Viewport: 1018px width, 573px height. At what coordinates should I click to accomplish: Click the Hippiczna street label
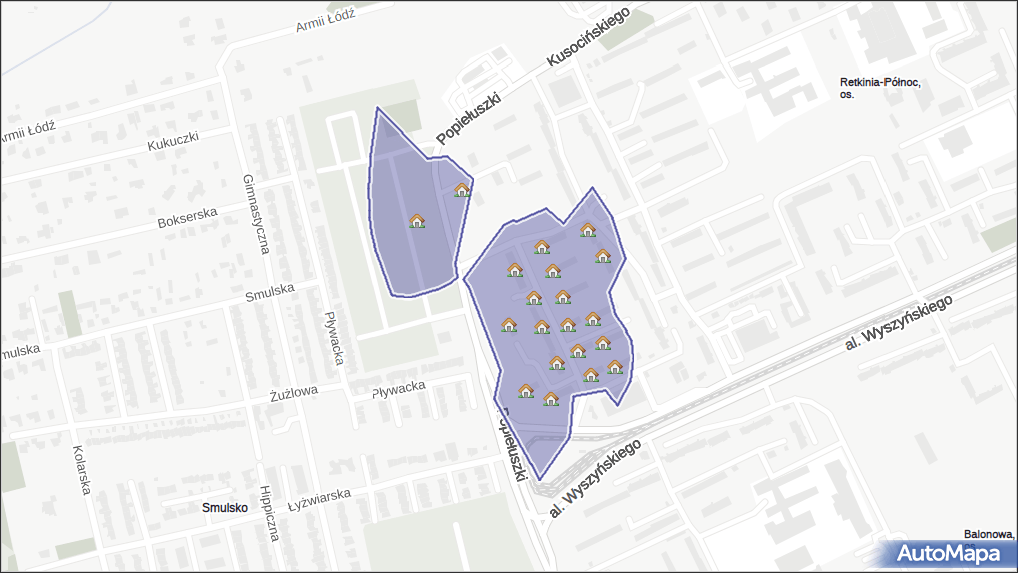pos(268,514)
